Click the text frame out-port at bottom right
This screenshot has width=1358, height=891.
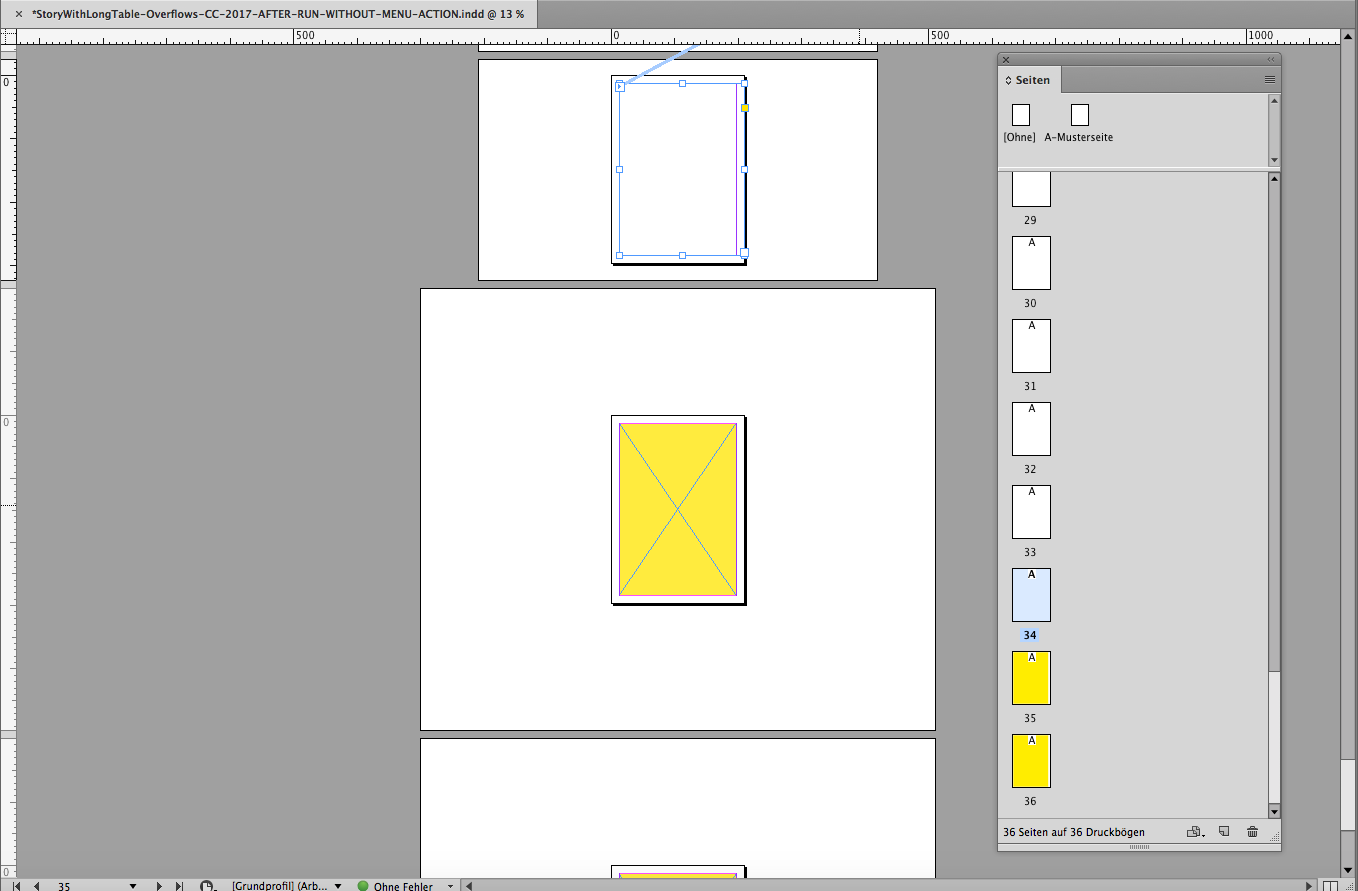click(744, 253)
